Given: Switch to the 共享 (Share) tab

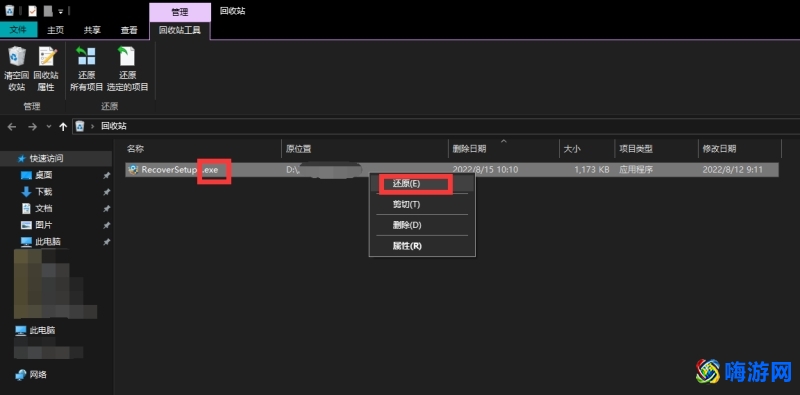Looking at the screenshot, I should (92, 30).
